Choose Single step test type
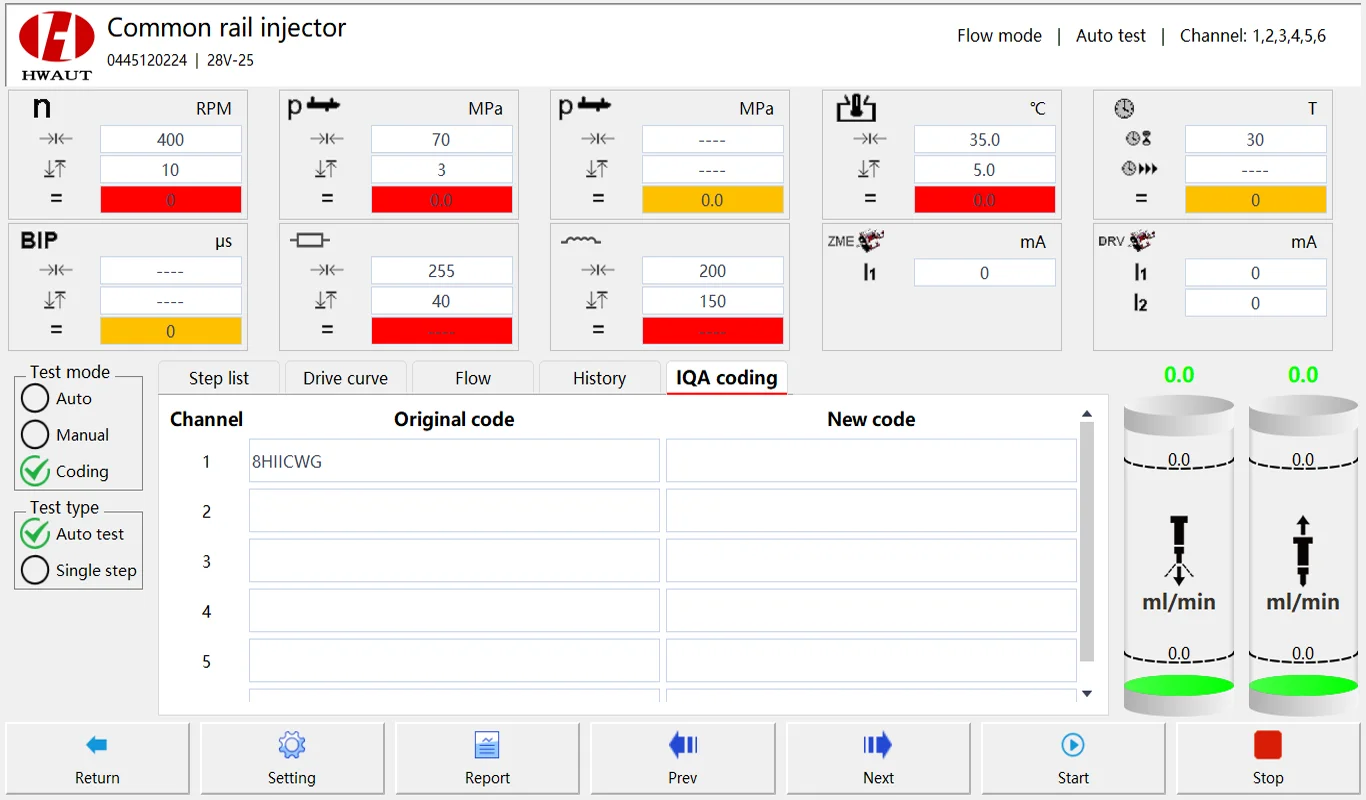Image resolution: width=1366 pixels, height=800 pixels. point(35,570)
